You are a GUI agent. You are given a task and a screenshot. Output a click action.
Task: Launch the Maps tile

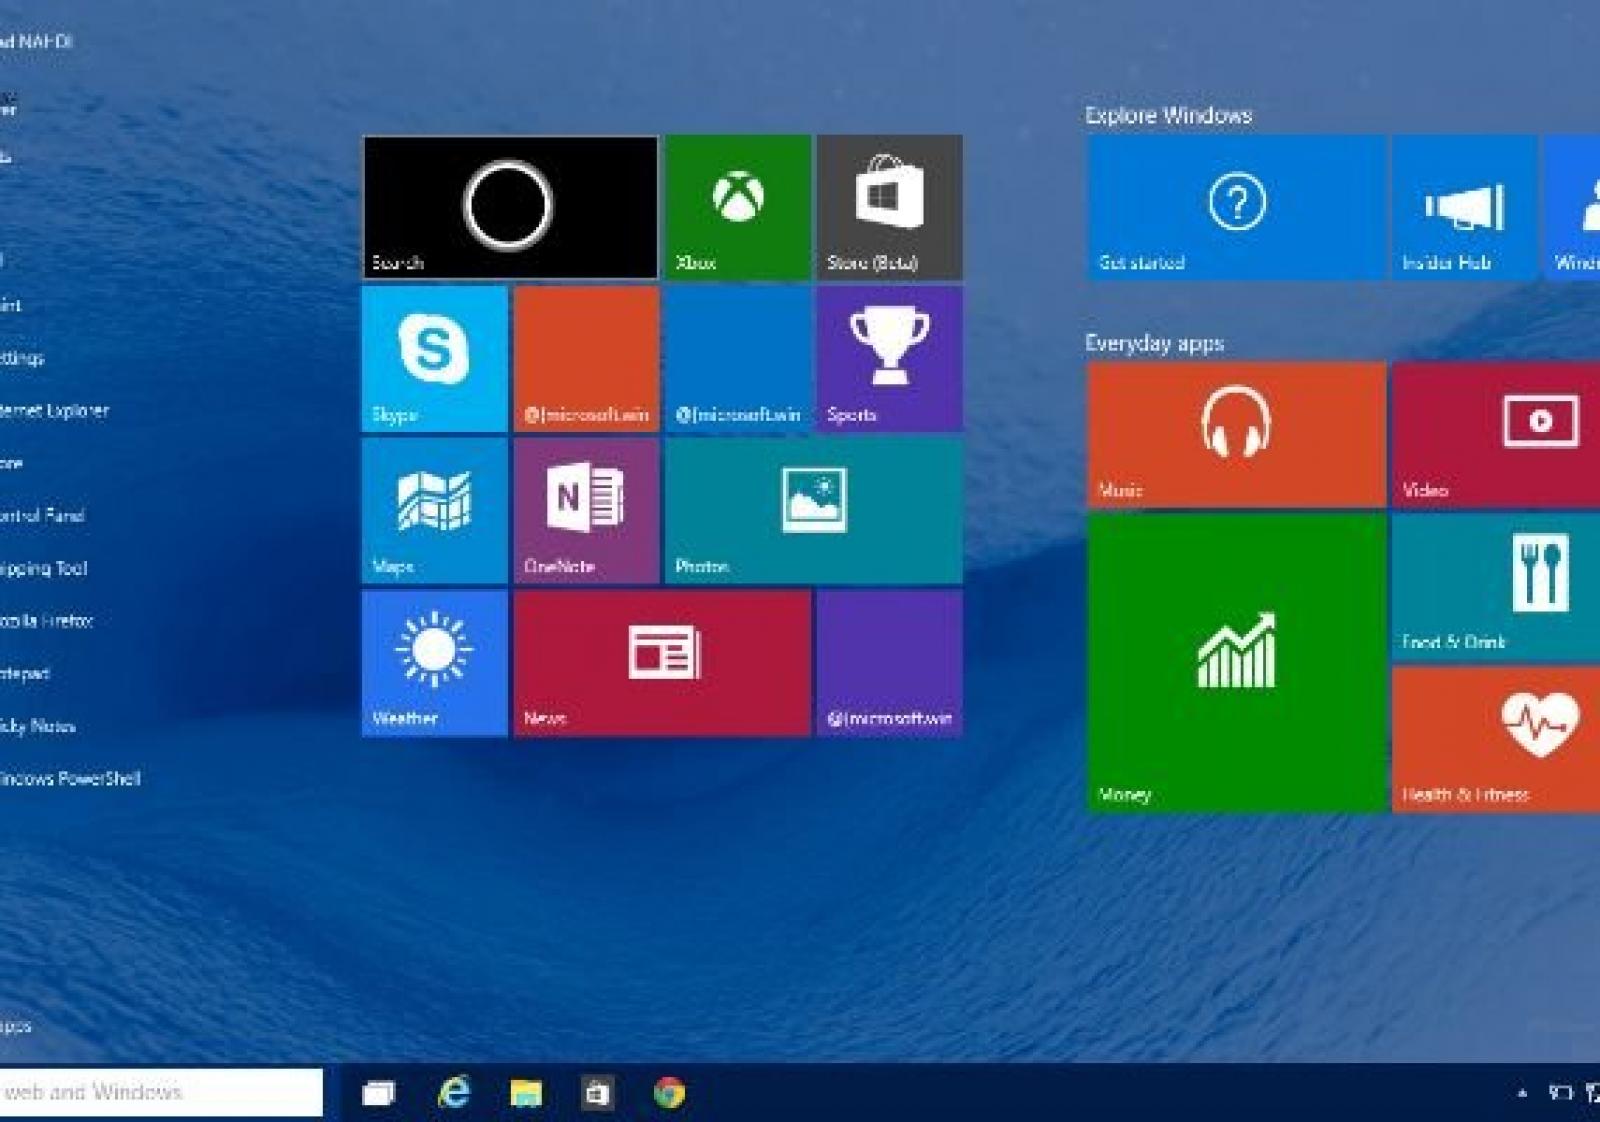(x=434, y=511)
